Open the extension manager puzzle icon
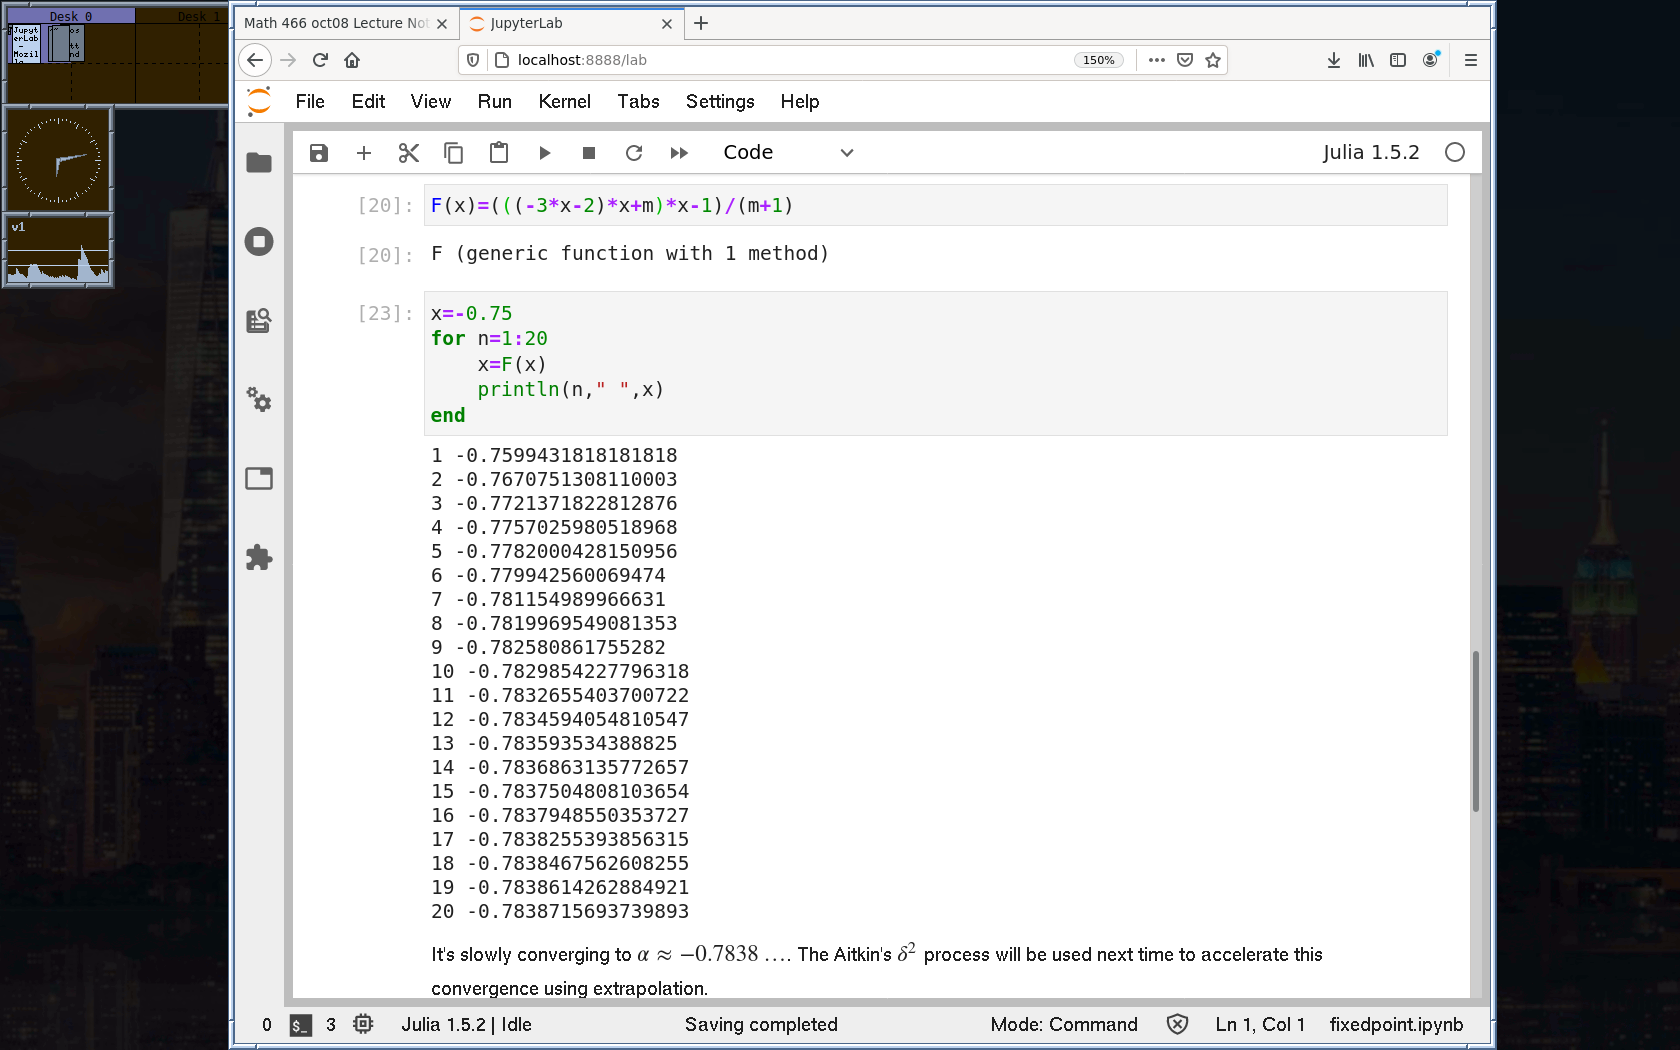 pyautogui.click(x=259, y=557)
